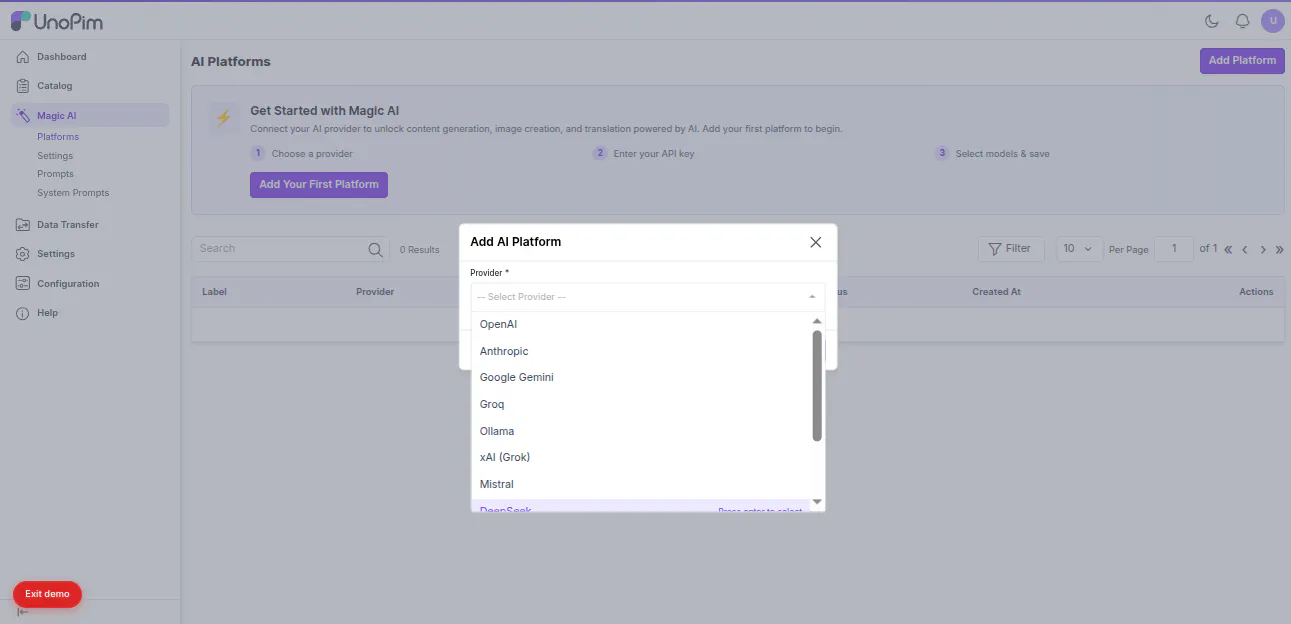Go to Platforms submenu item
Screen dimensions: 1291x624
58,137
